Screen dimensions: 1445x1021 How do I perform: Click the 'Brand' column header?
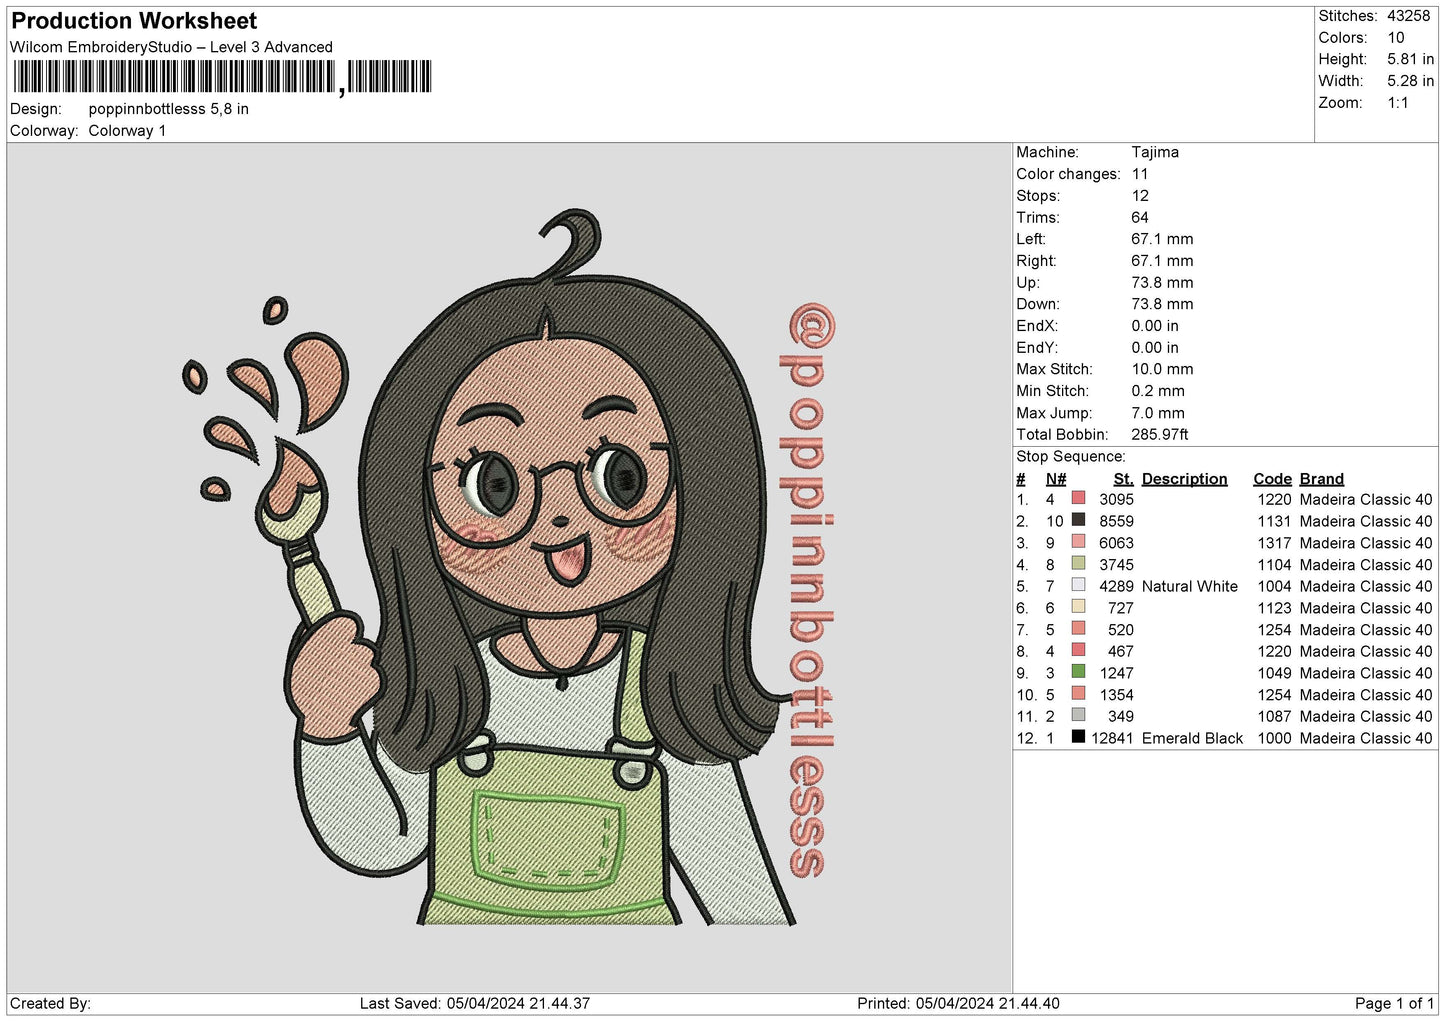(1322, 479)
